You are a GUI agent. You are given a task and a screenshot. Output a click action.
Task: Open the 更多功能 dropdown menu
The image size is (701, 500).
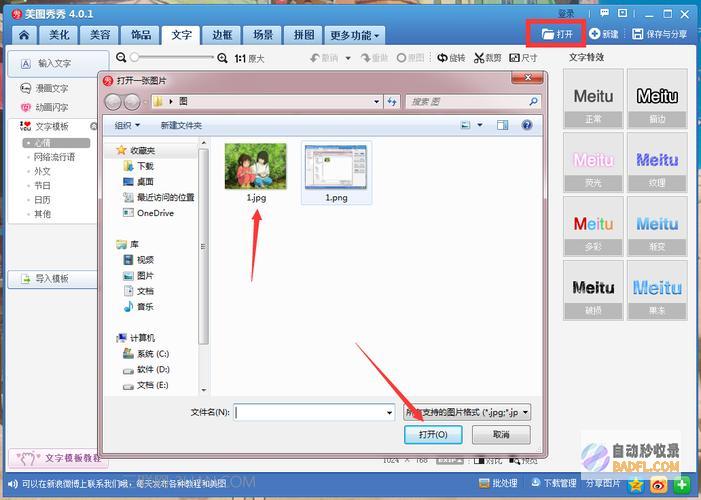(355, 35)
